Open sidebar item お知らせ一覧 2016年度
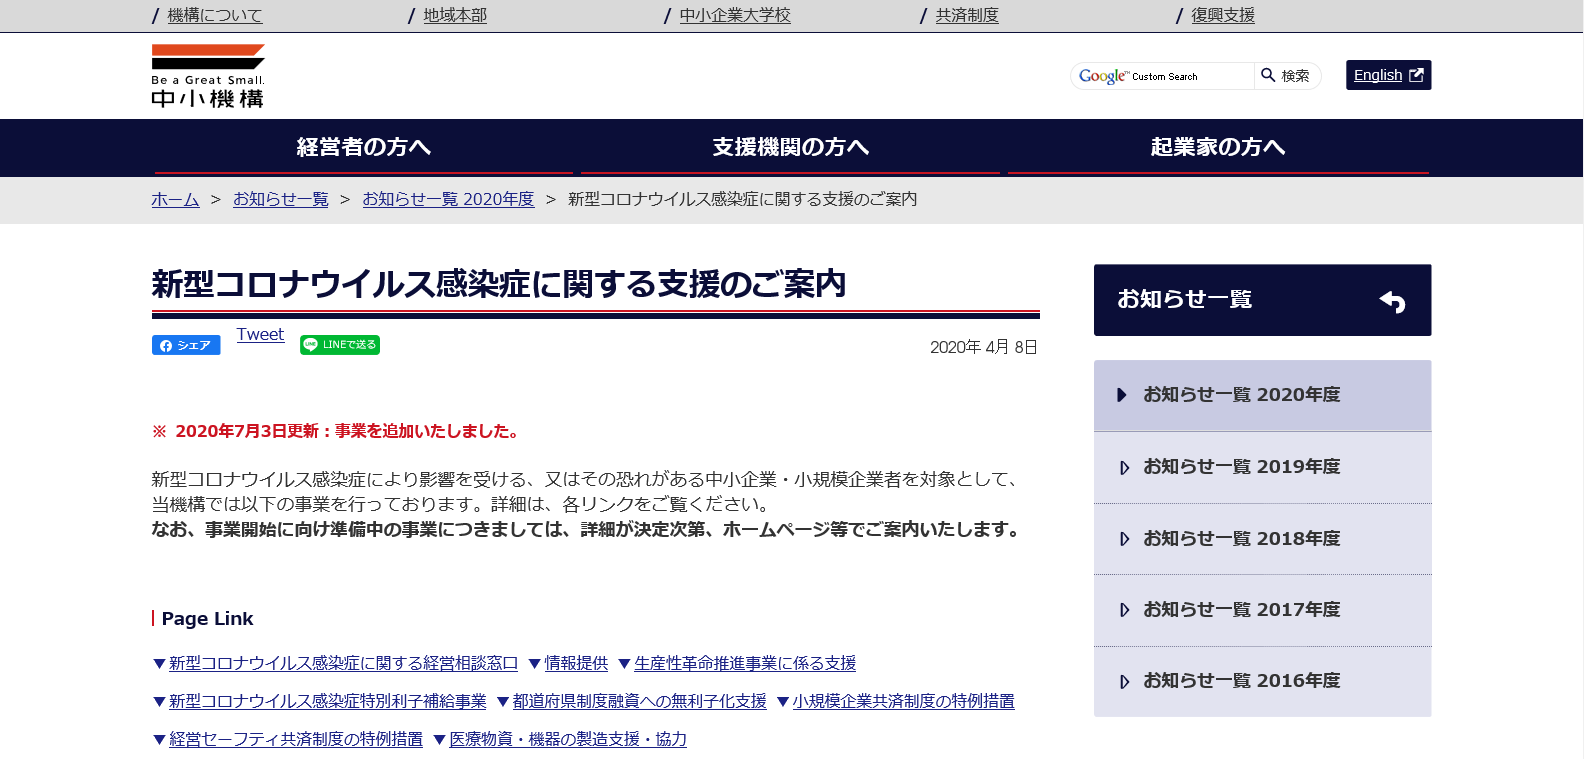Image resolution: width=1584 pixels, height=759 pixels. [1262, 681]
